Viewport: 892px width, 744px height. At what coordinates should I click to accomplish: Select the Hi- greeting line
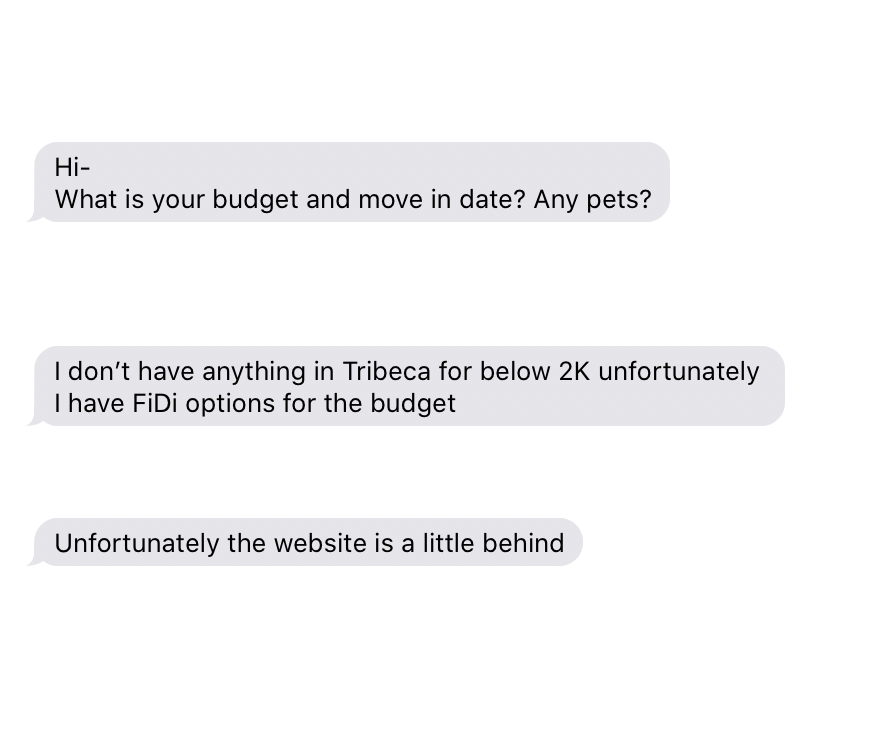tap(72, 168)
